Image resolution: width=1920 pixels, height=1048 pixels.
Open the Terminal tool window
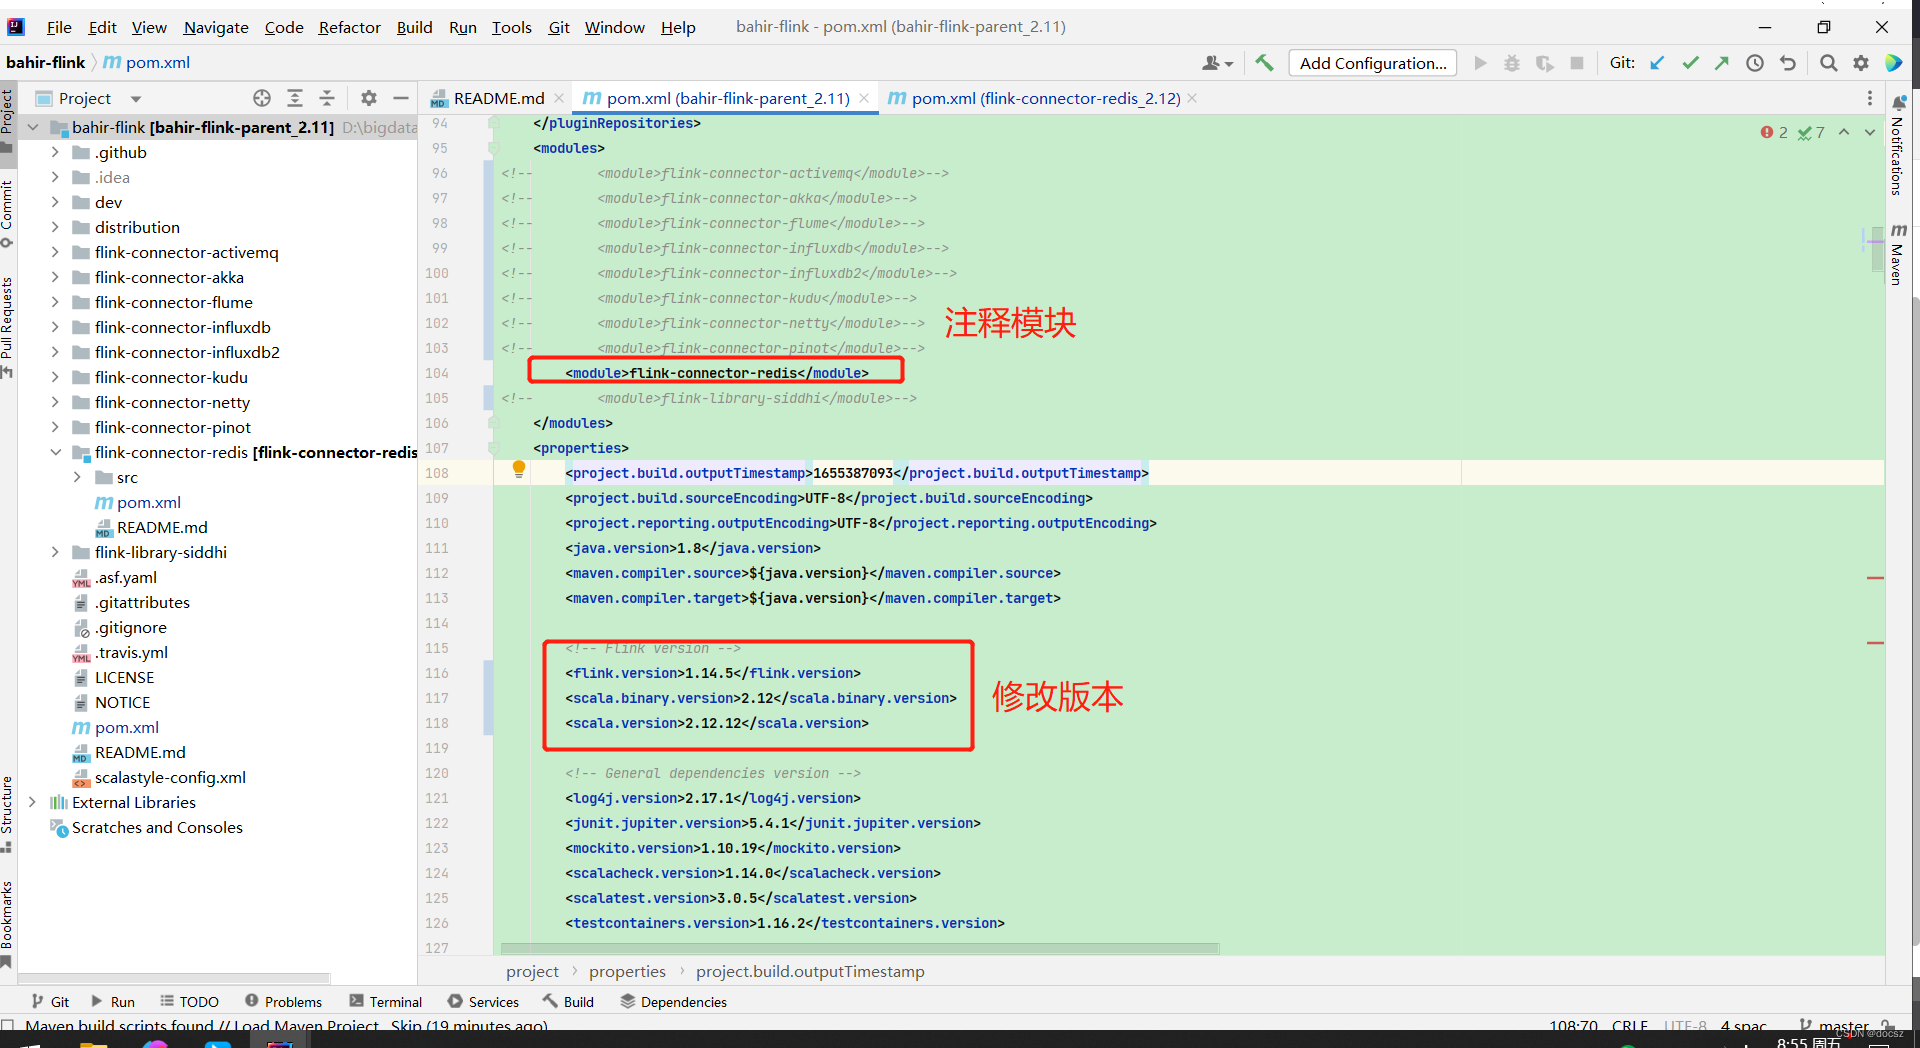click(x=386, y=1002)
